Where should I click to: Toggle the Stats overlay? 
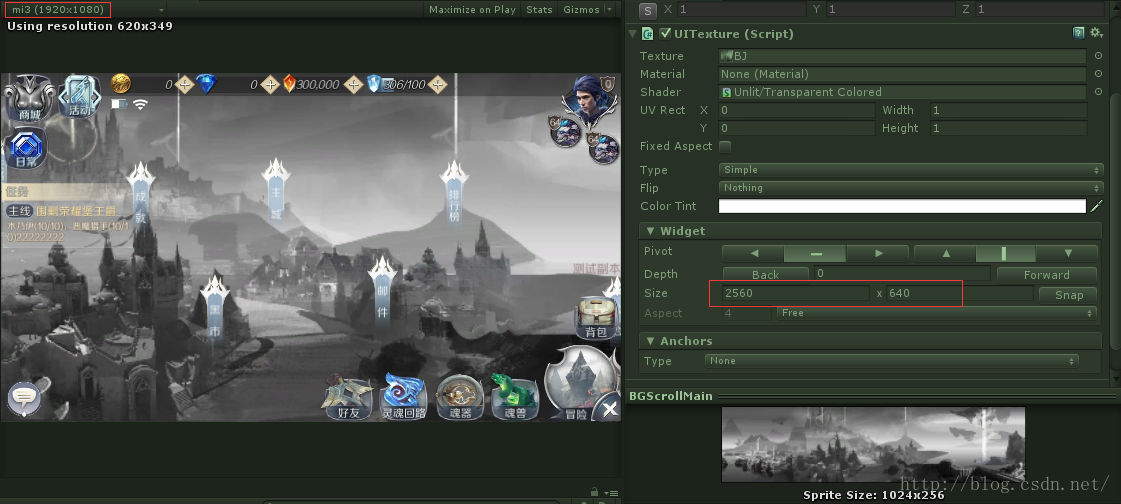coord(539,9)
